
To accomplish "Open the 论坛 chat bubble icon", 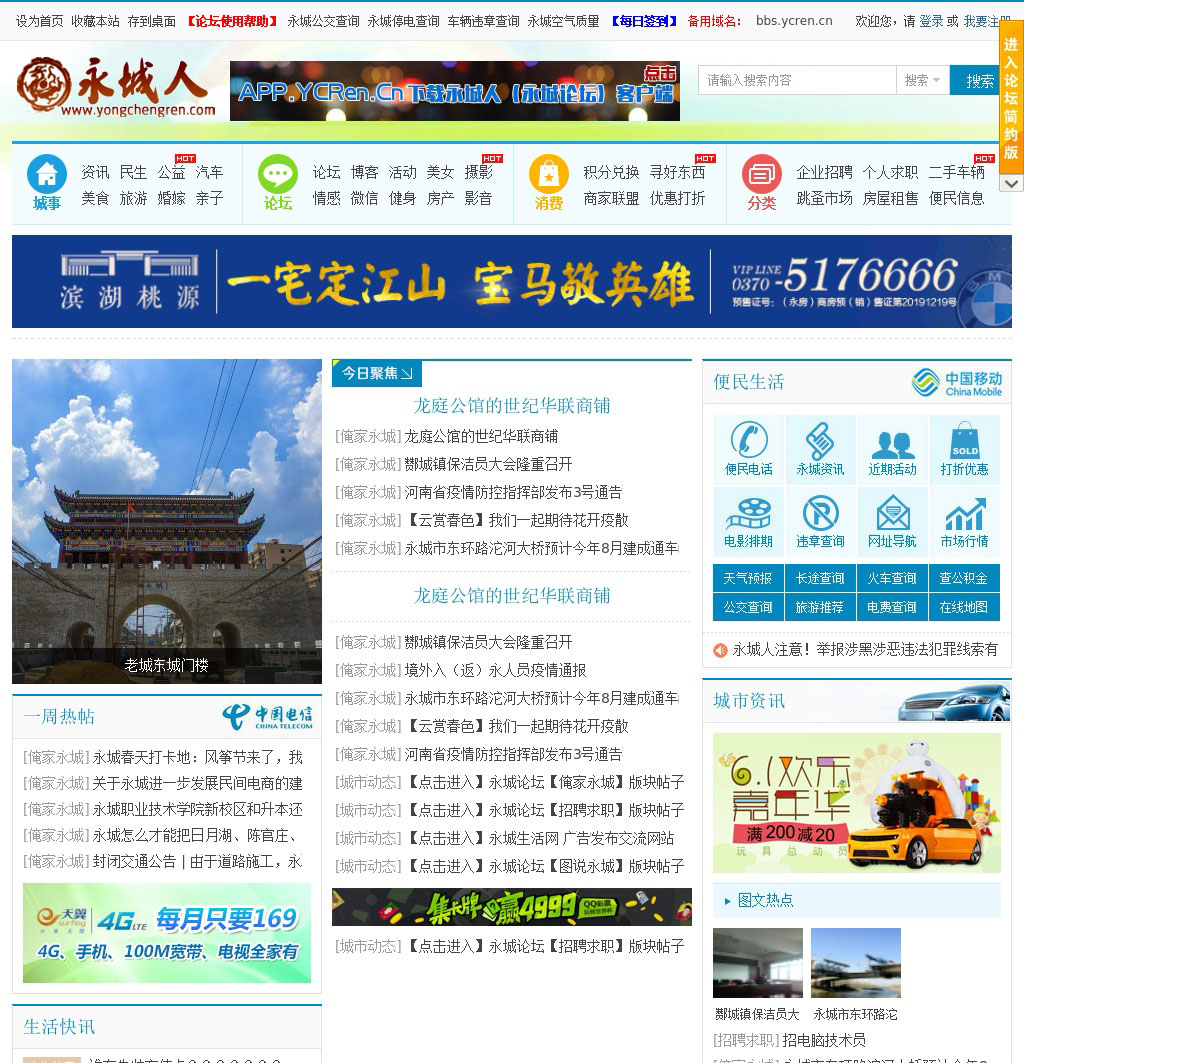I will coord(278,174).
